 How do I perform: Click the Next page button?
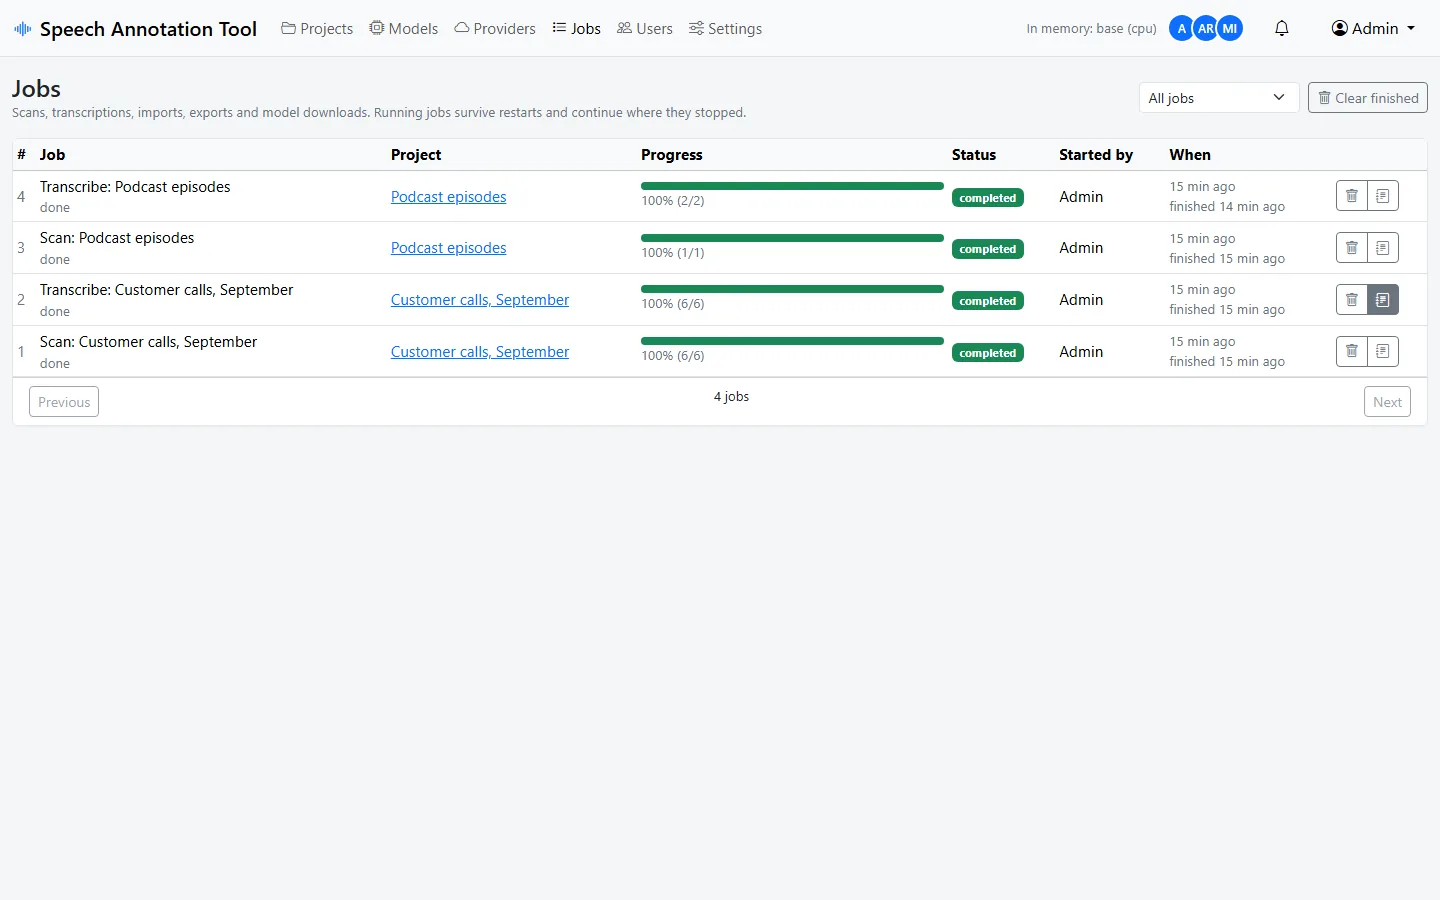[1387, 402]
